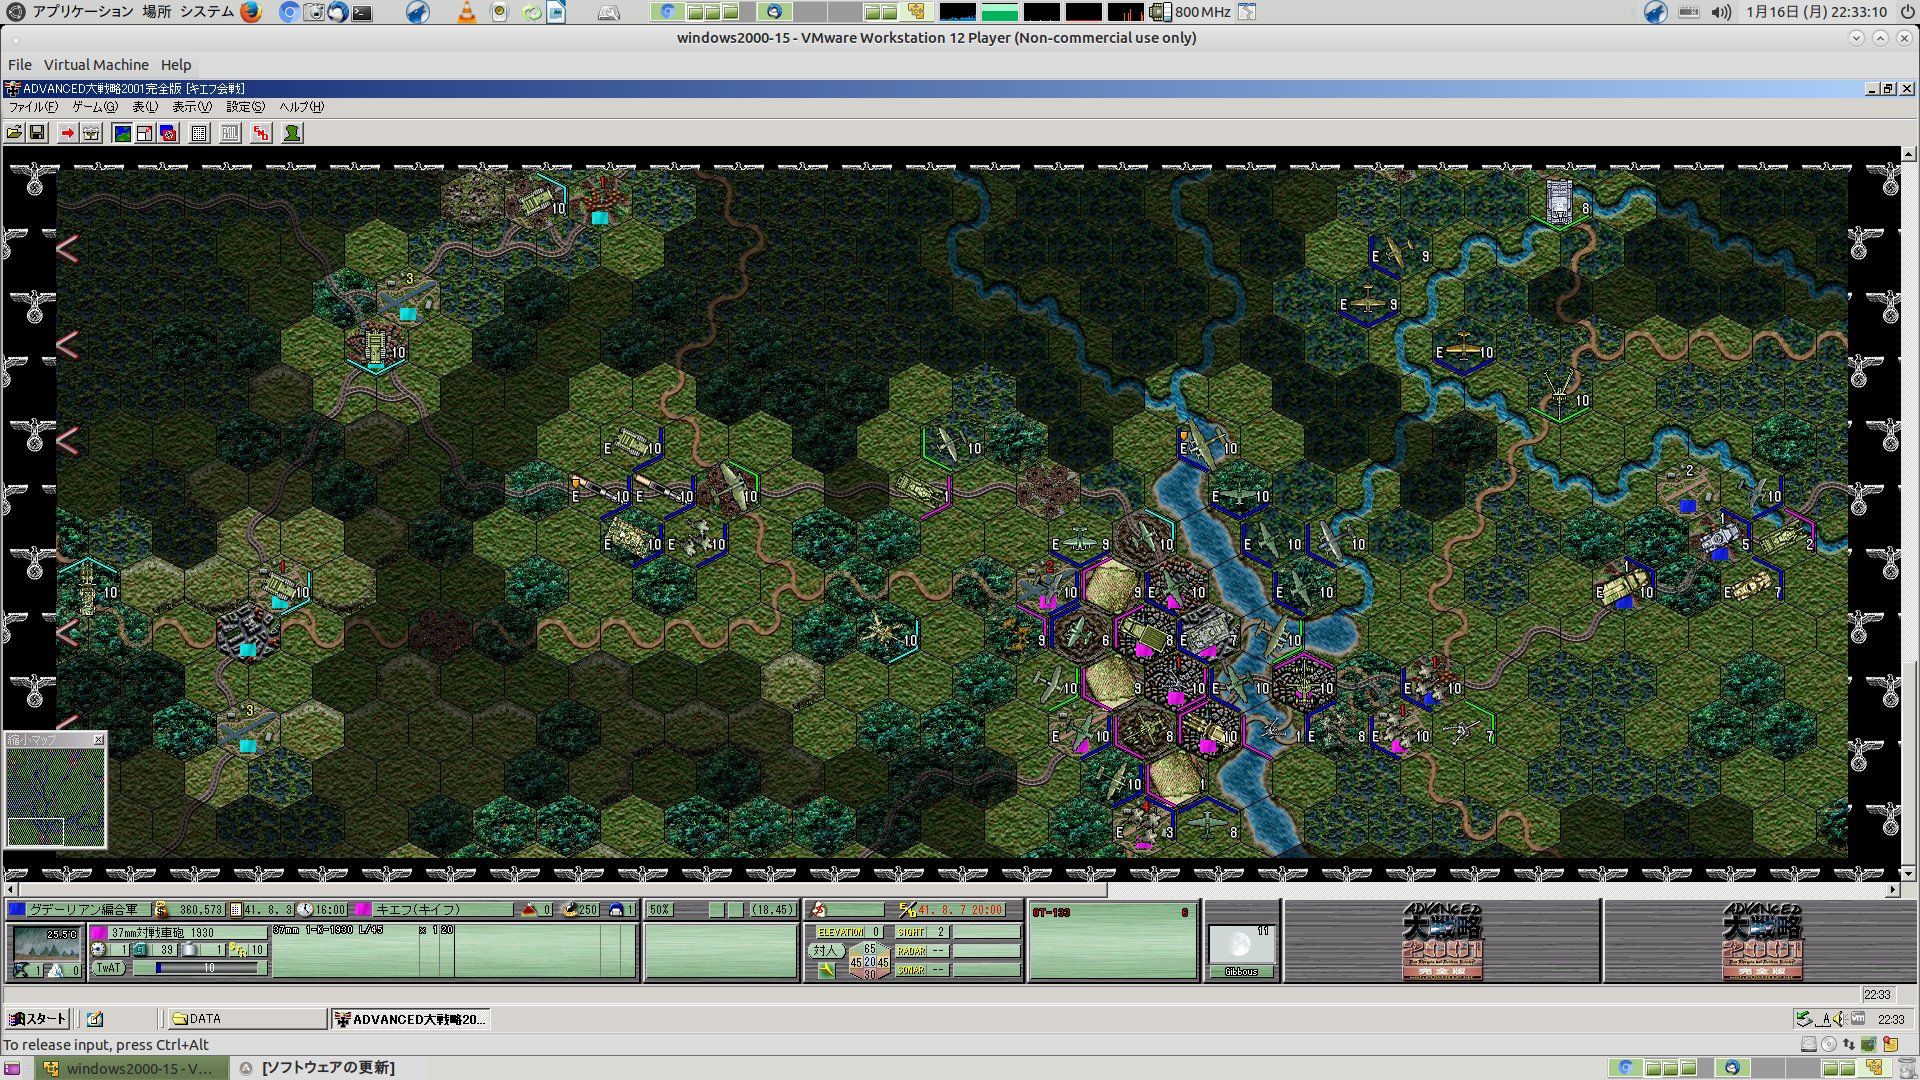Click the blue and red flags toolbar icon
This screenshot has width=1920, height=1080.
tap(168, 133)
